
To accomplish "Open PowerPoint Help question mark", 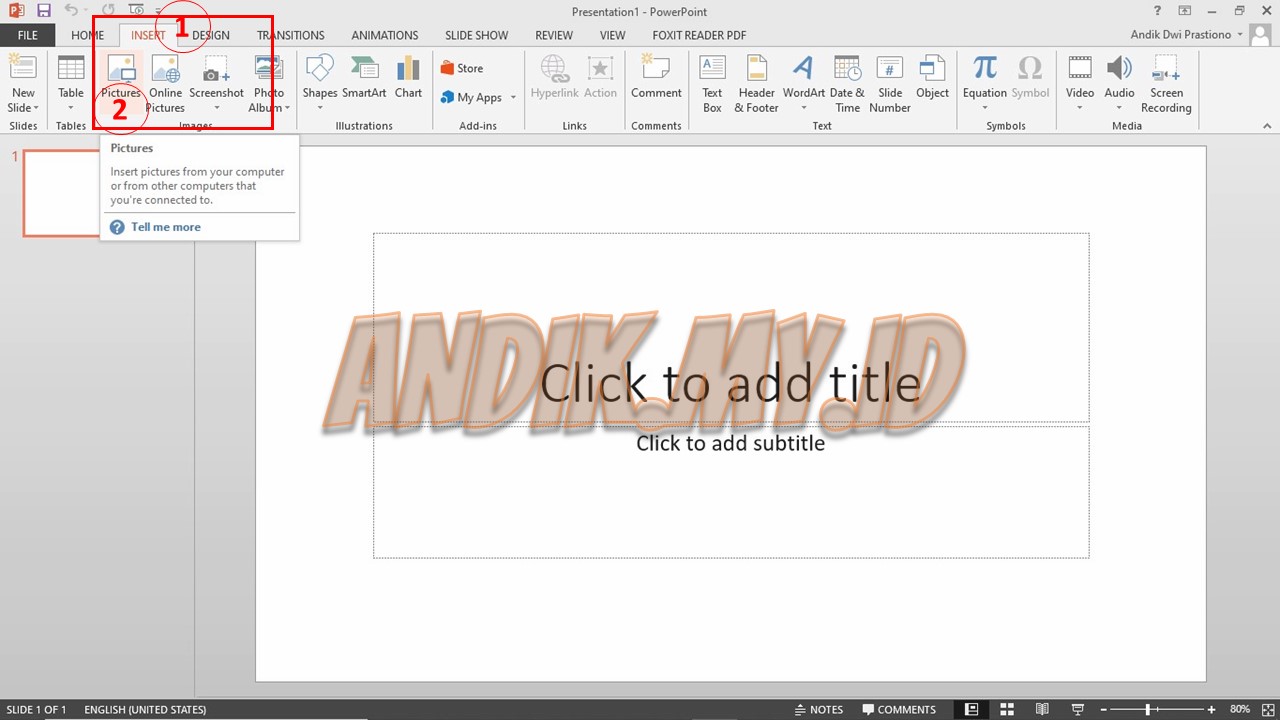I will 1157,11.
